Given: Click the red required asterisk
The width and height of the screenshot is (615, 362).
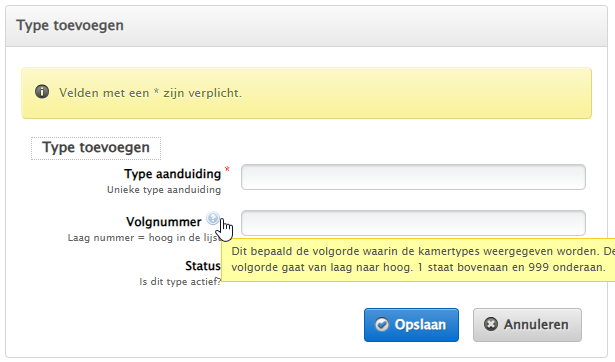Looking at the screenshot, I should pyautogui.click(x=227, y=169).
